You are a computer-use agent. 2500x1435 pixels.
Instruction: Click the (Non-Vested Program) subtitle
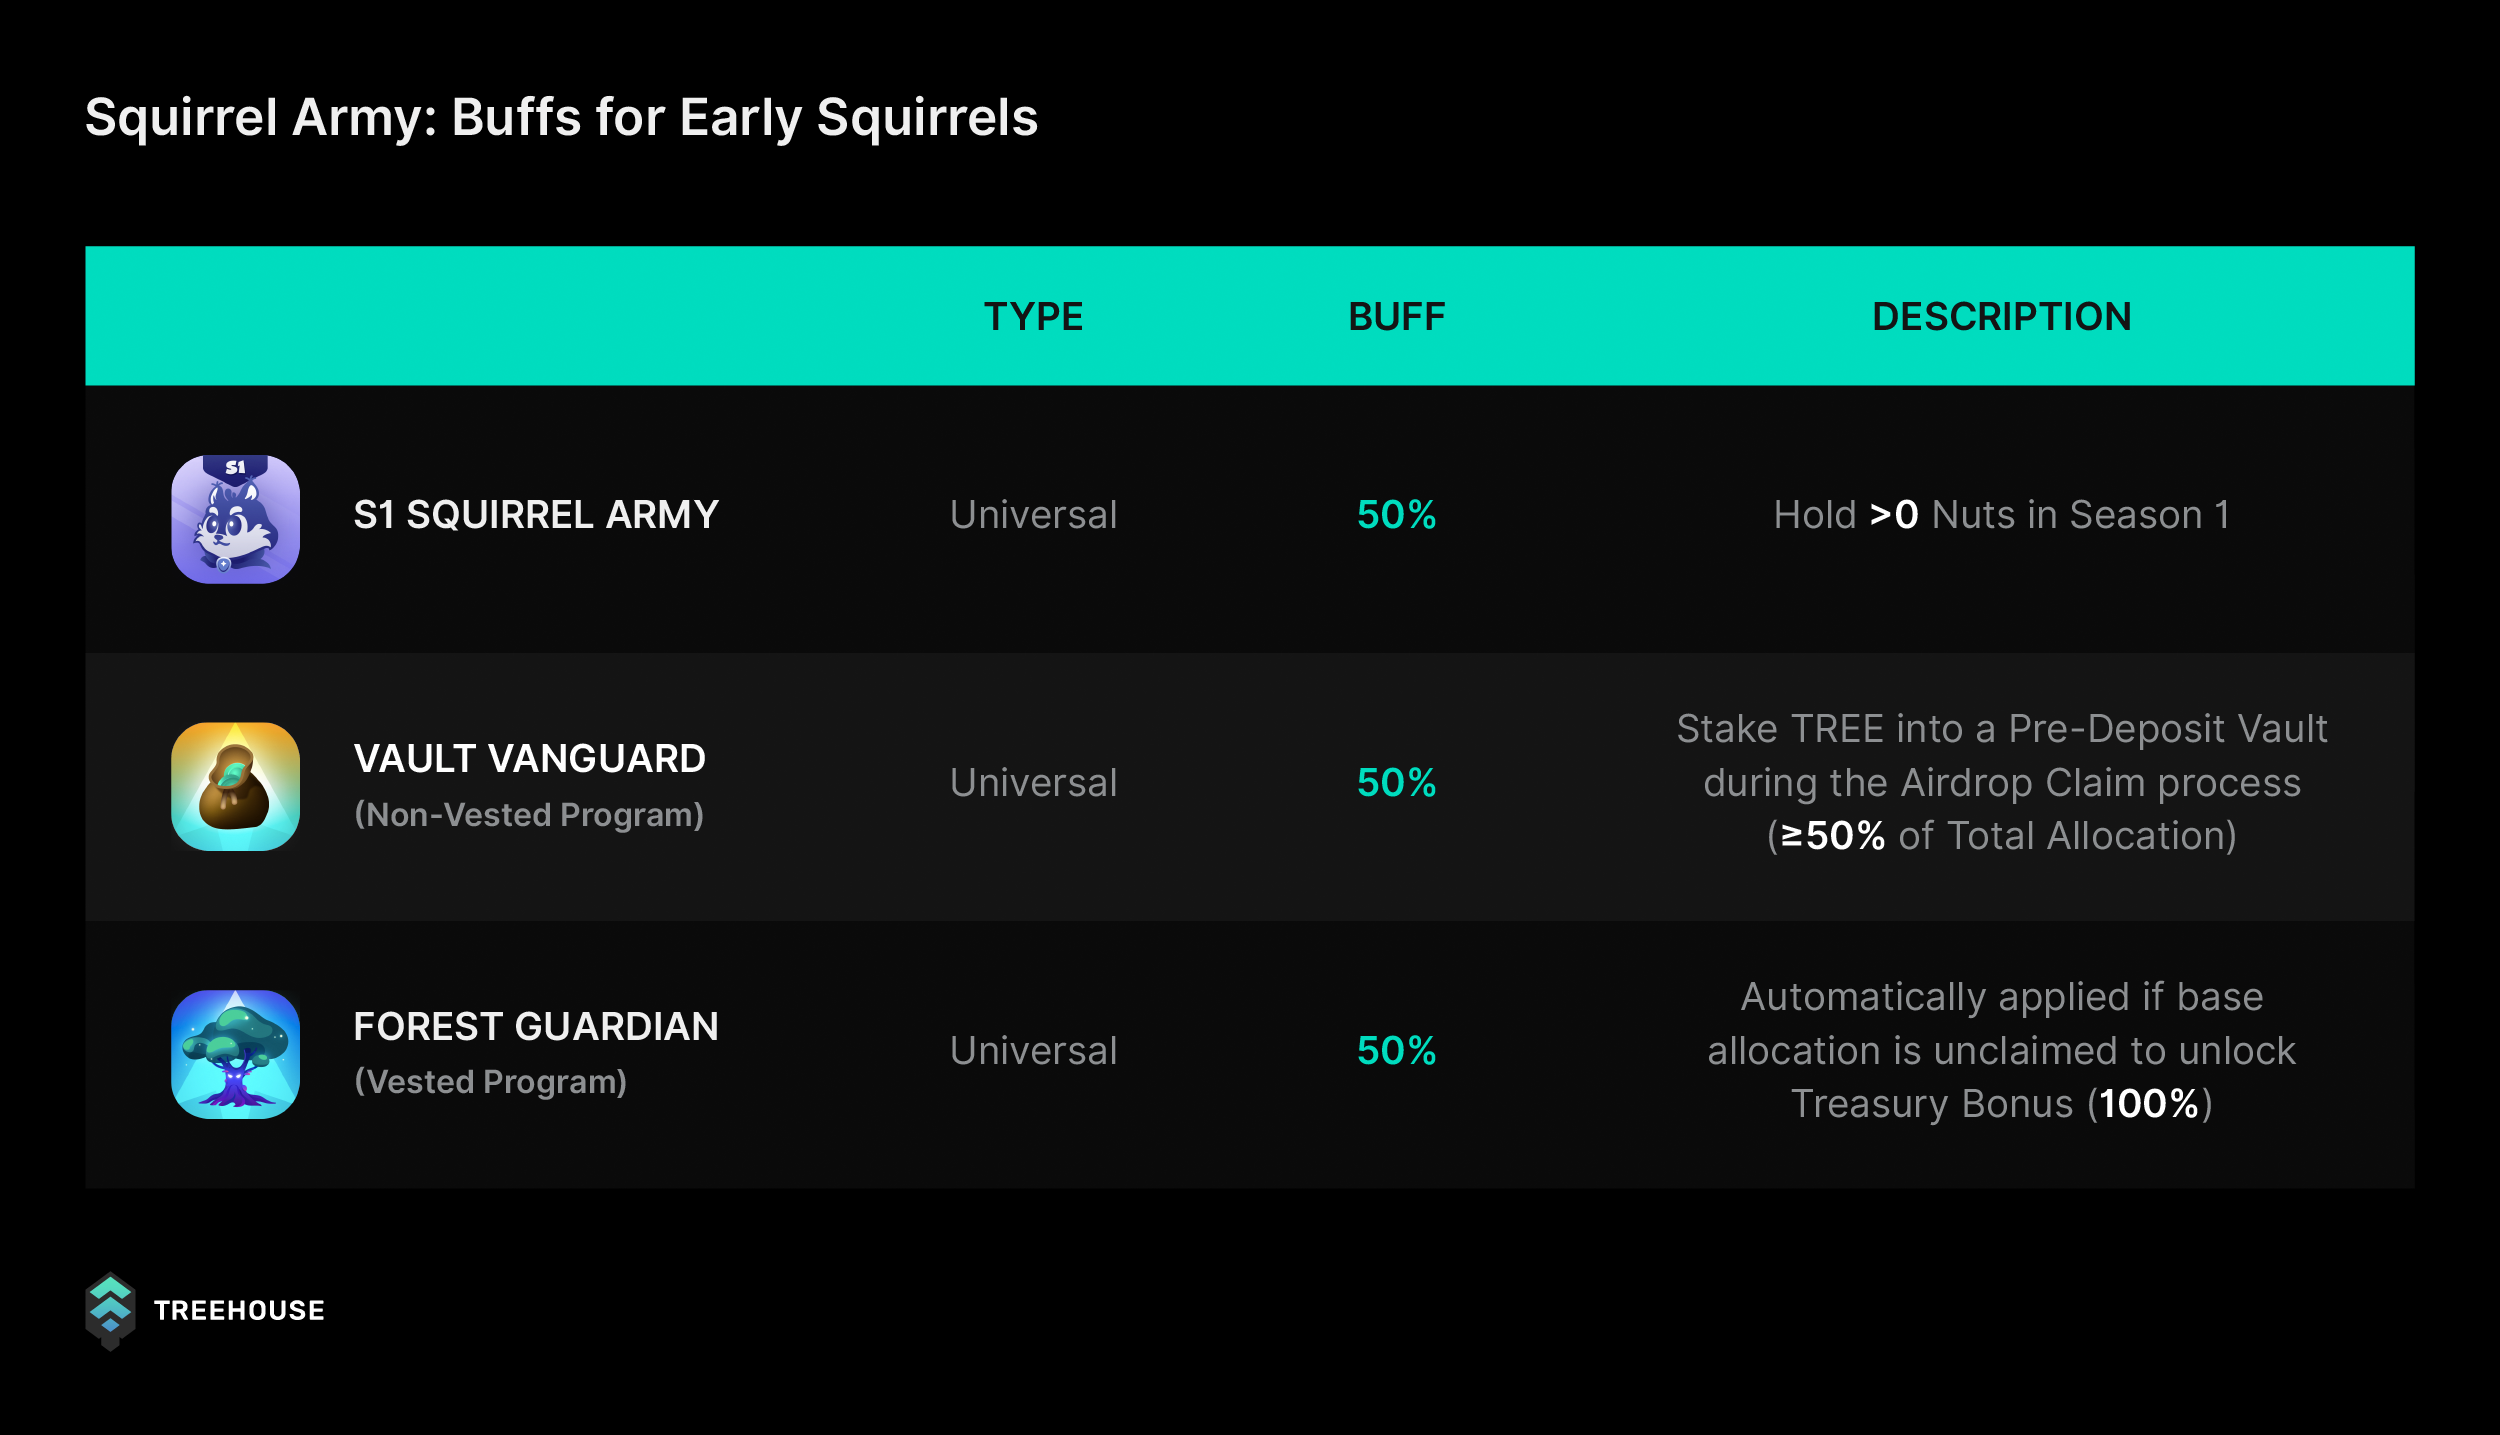(x=529, y=815)
